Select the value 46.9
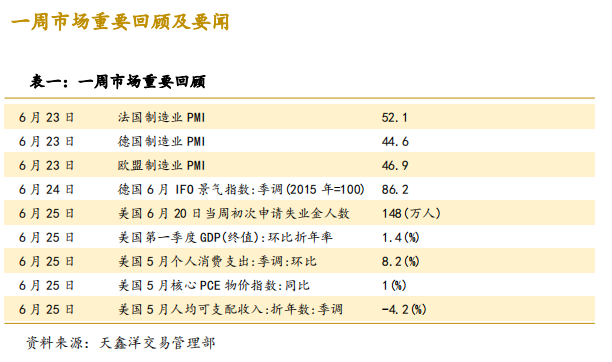 pyautogui.click(x=395, y=165)
